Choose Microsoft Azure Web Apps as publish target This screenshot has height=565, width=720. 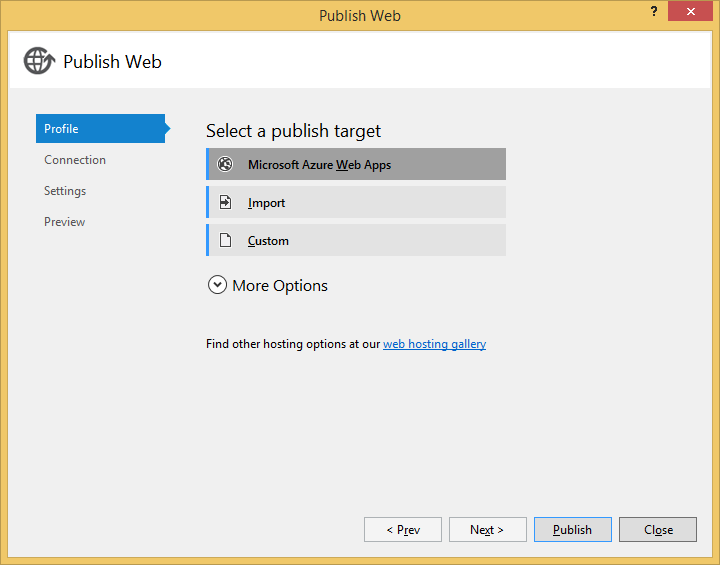click(x=319, y=165)
